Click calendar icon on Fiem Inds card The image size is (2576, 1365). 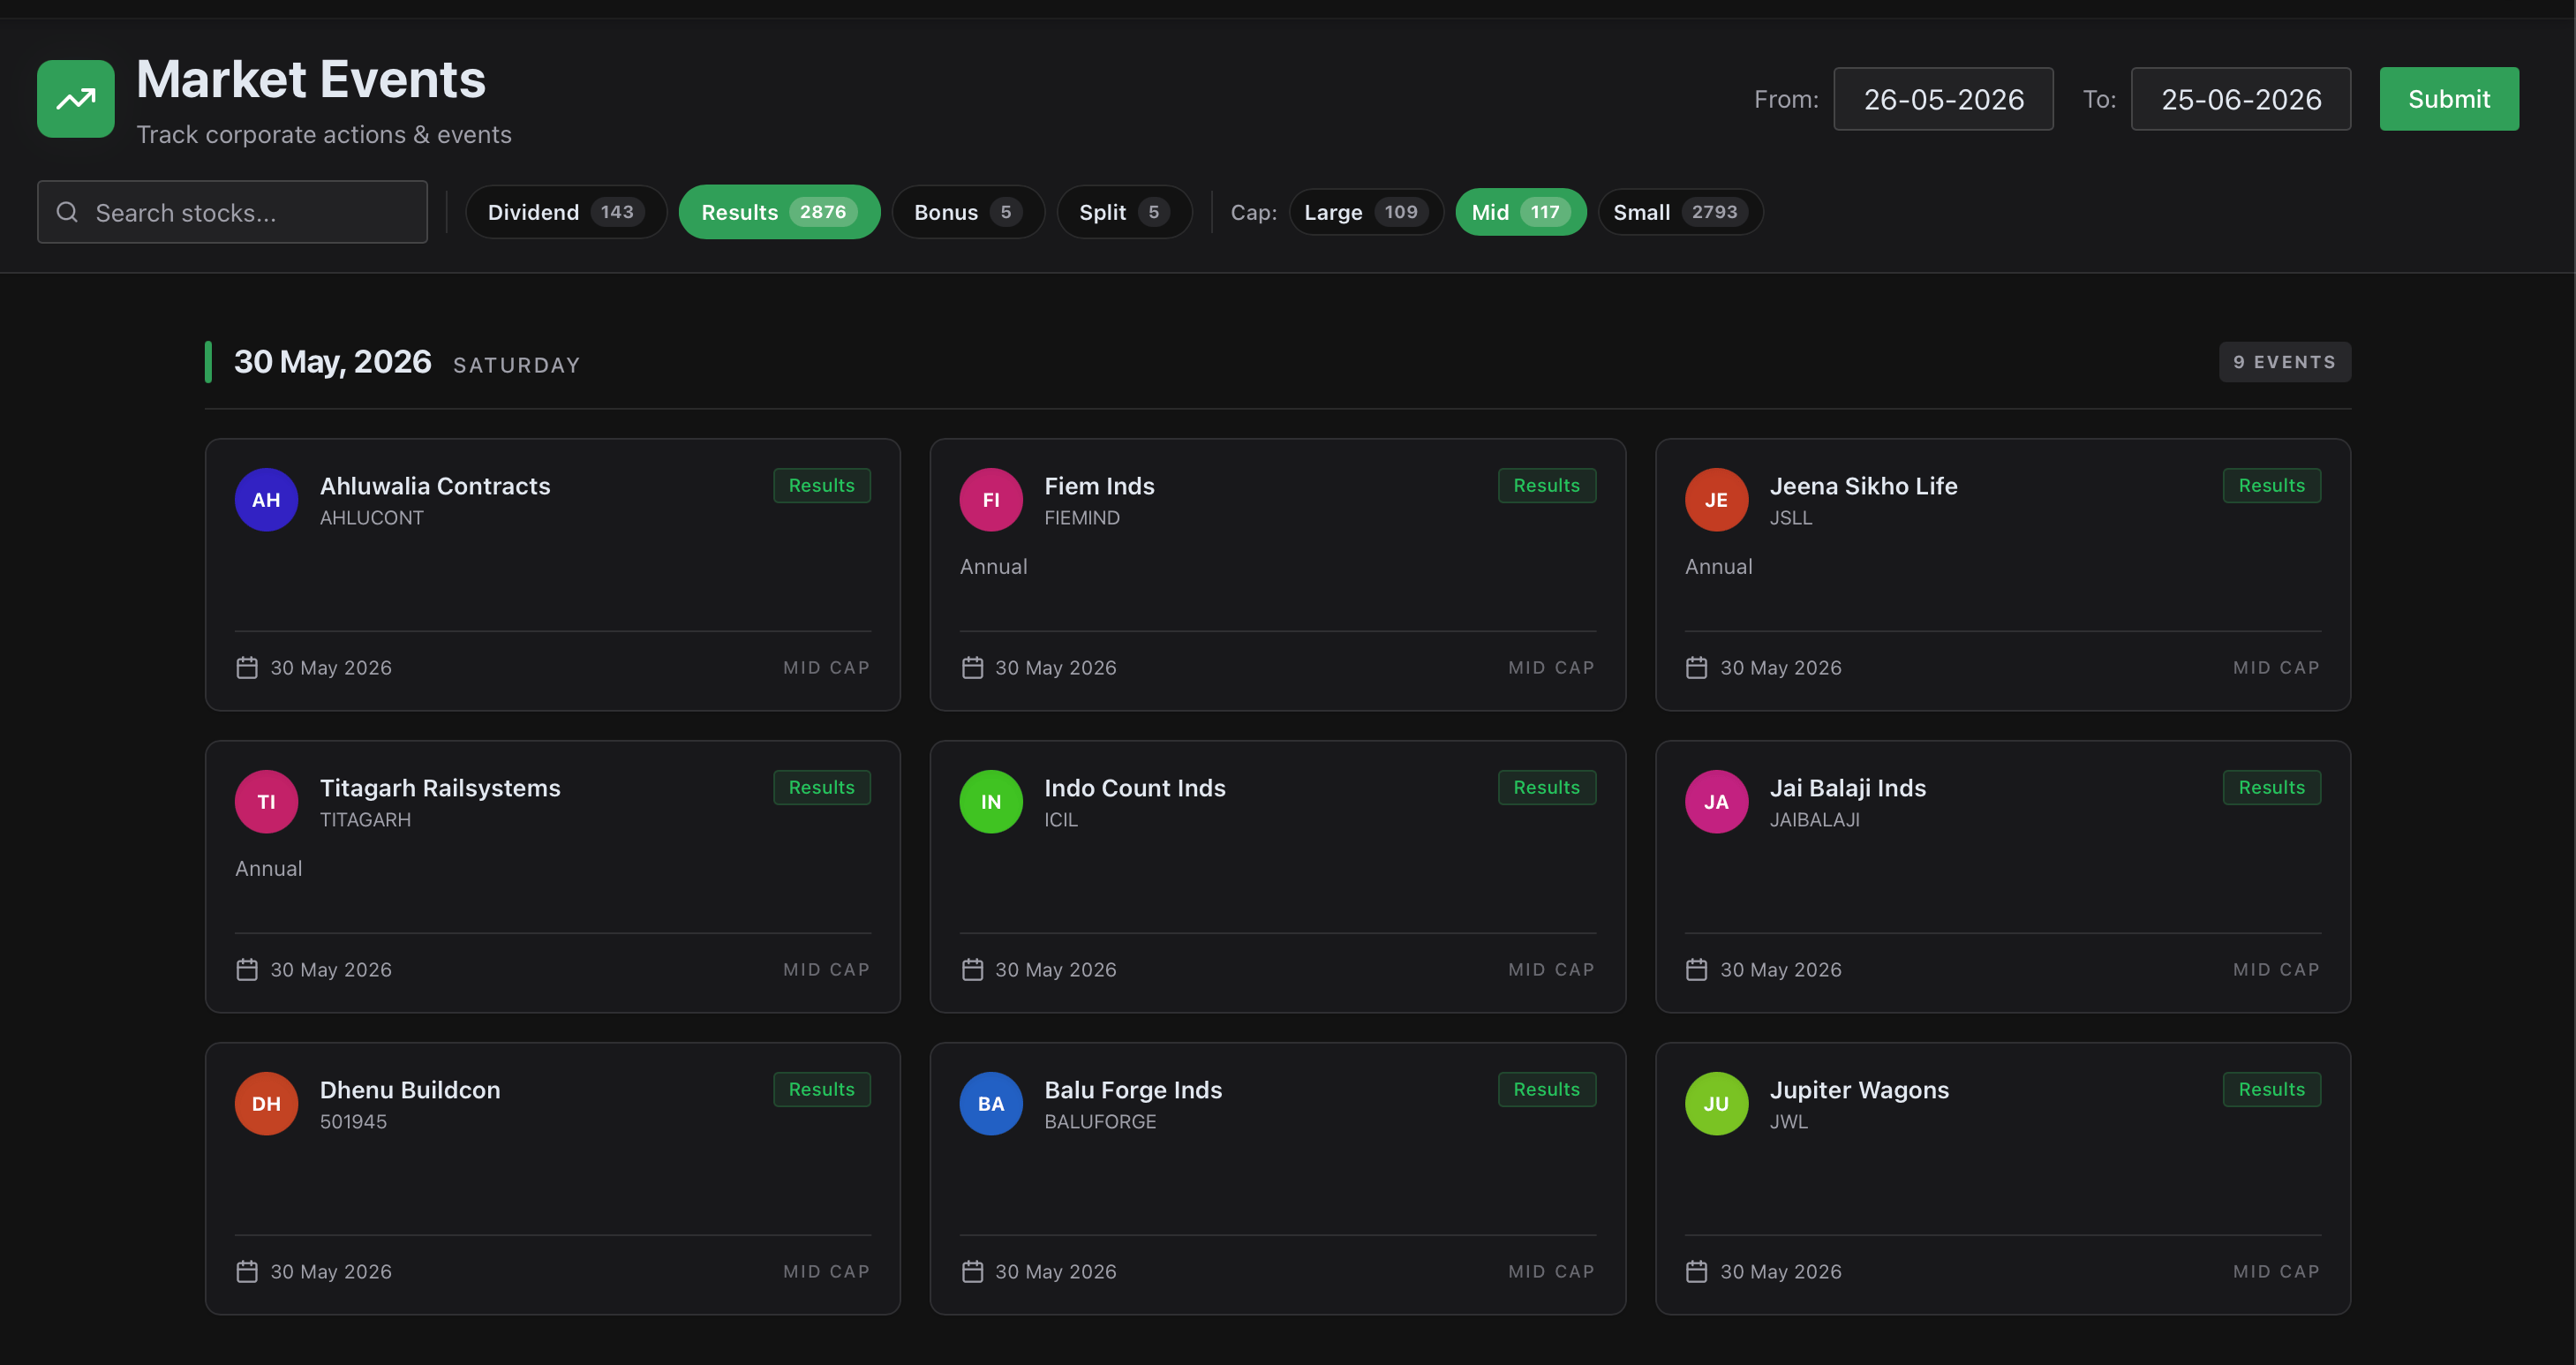(x=972, y=667)
